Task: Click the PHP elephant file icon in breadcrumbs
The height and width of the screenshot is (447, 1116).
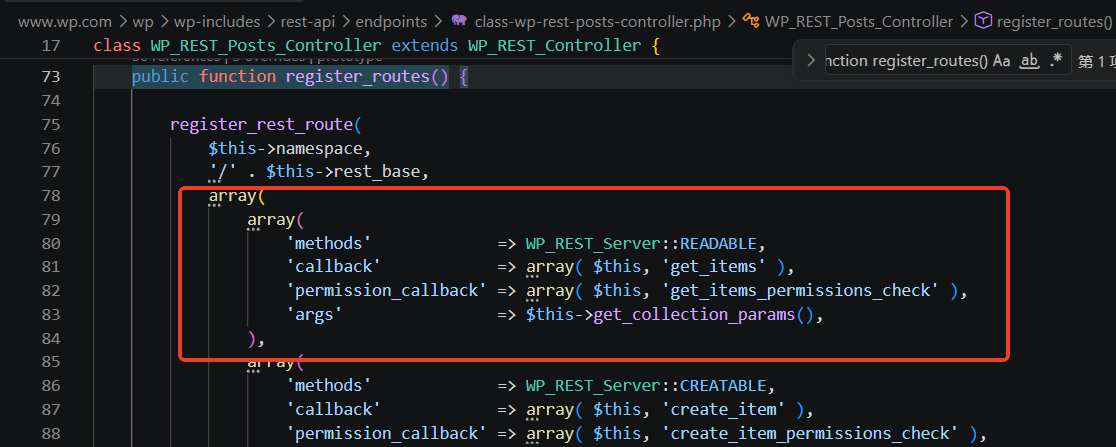Action: click(460, 21)
